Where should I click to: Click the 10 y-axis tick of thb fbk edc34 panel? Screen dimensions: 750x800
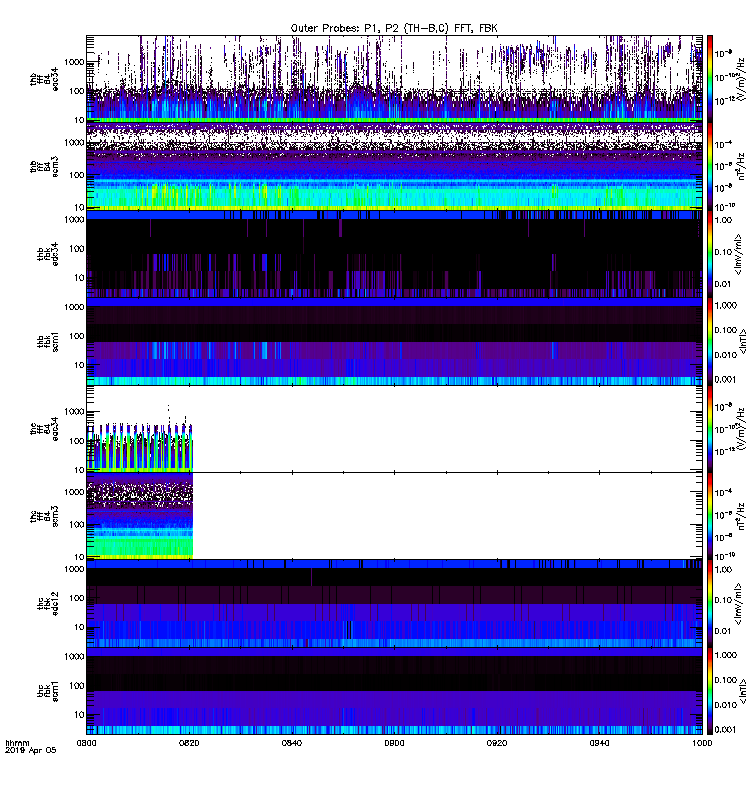(79, 278)
